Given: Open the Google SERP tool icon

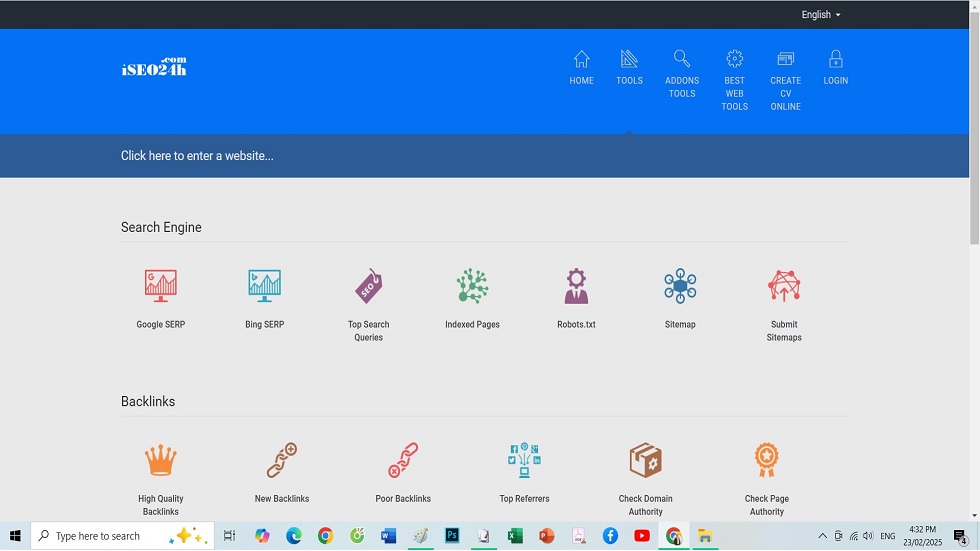Looking at the screenshot, I should pyautogui.click(x=160, y=286).
